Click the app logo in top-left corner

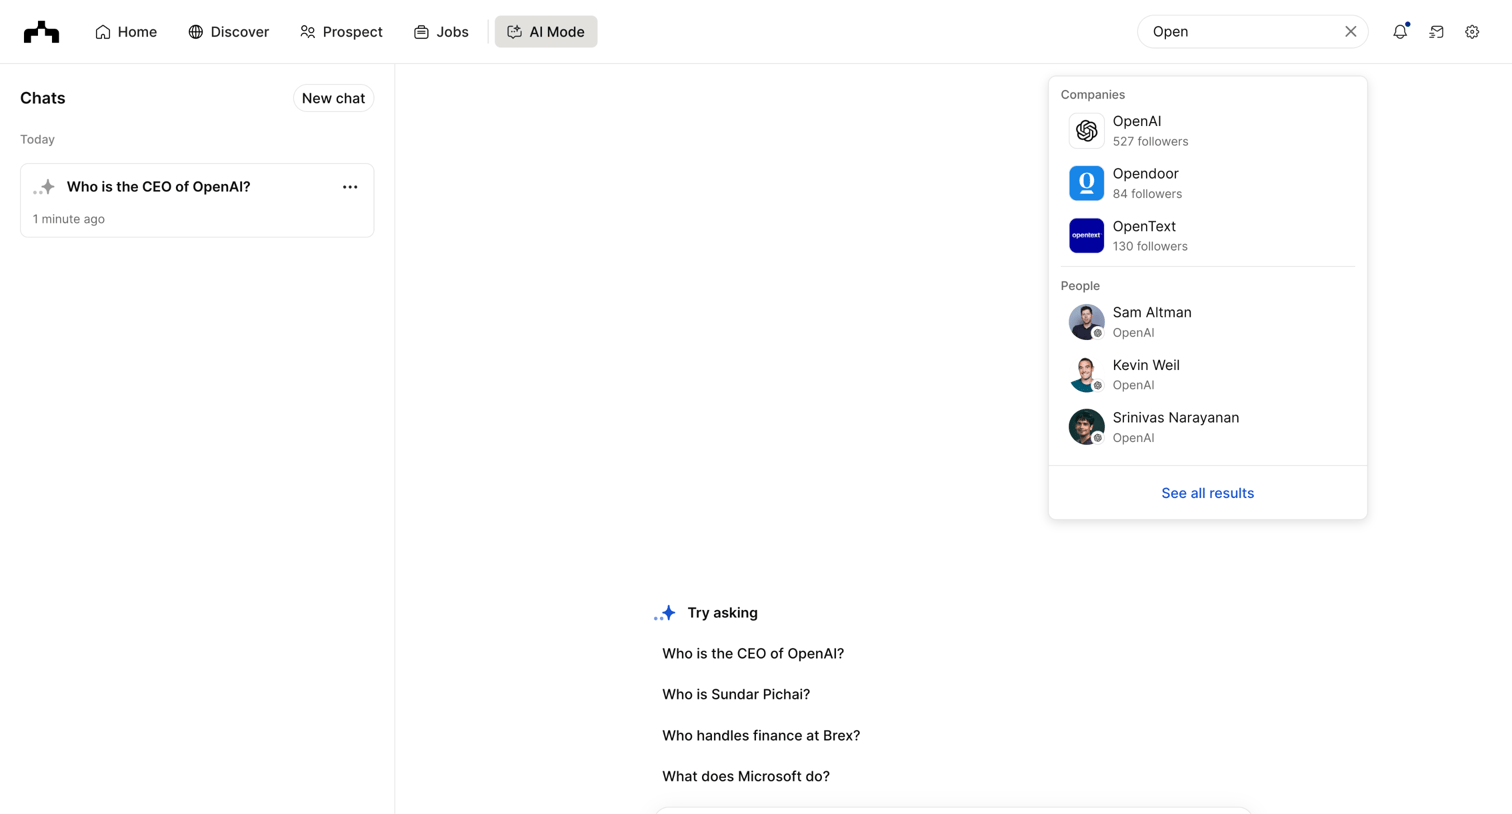click(41, 32)
